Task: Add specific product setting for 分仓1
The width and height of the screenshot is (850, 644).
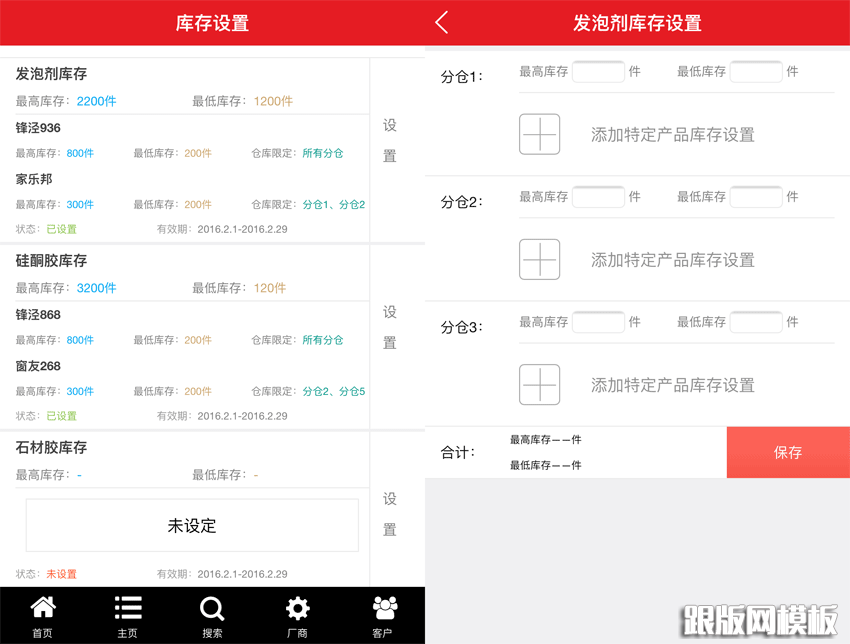Action: [540, 134]
